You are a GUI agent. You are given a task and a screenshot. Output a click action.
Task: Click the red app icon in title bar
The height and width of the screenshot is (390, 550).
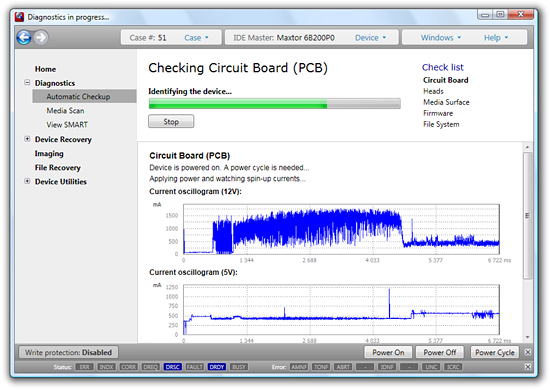click(20, 17)
